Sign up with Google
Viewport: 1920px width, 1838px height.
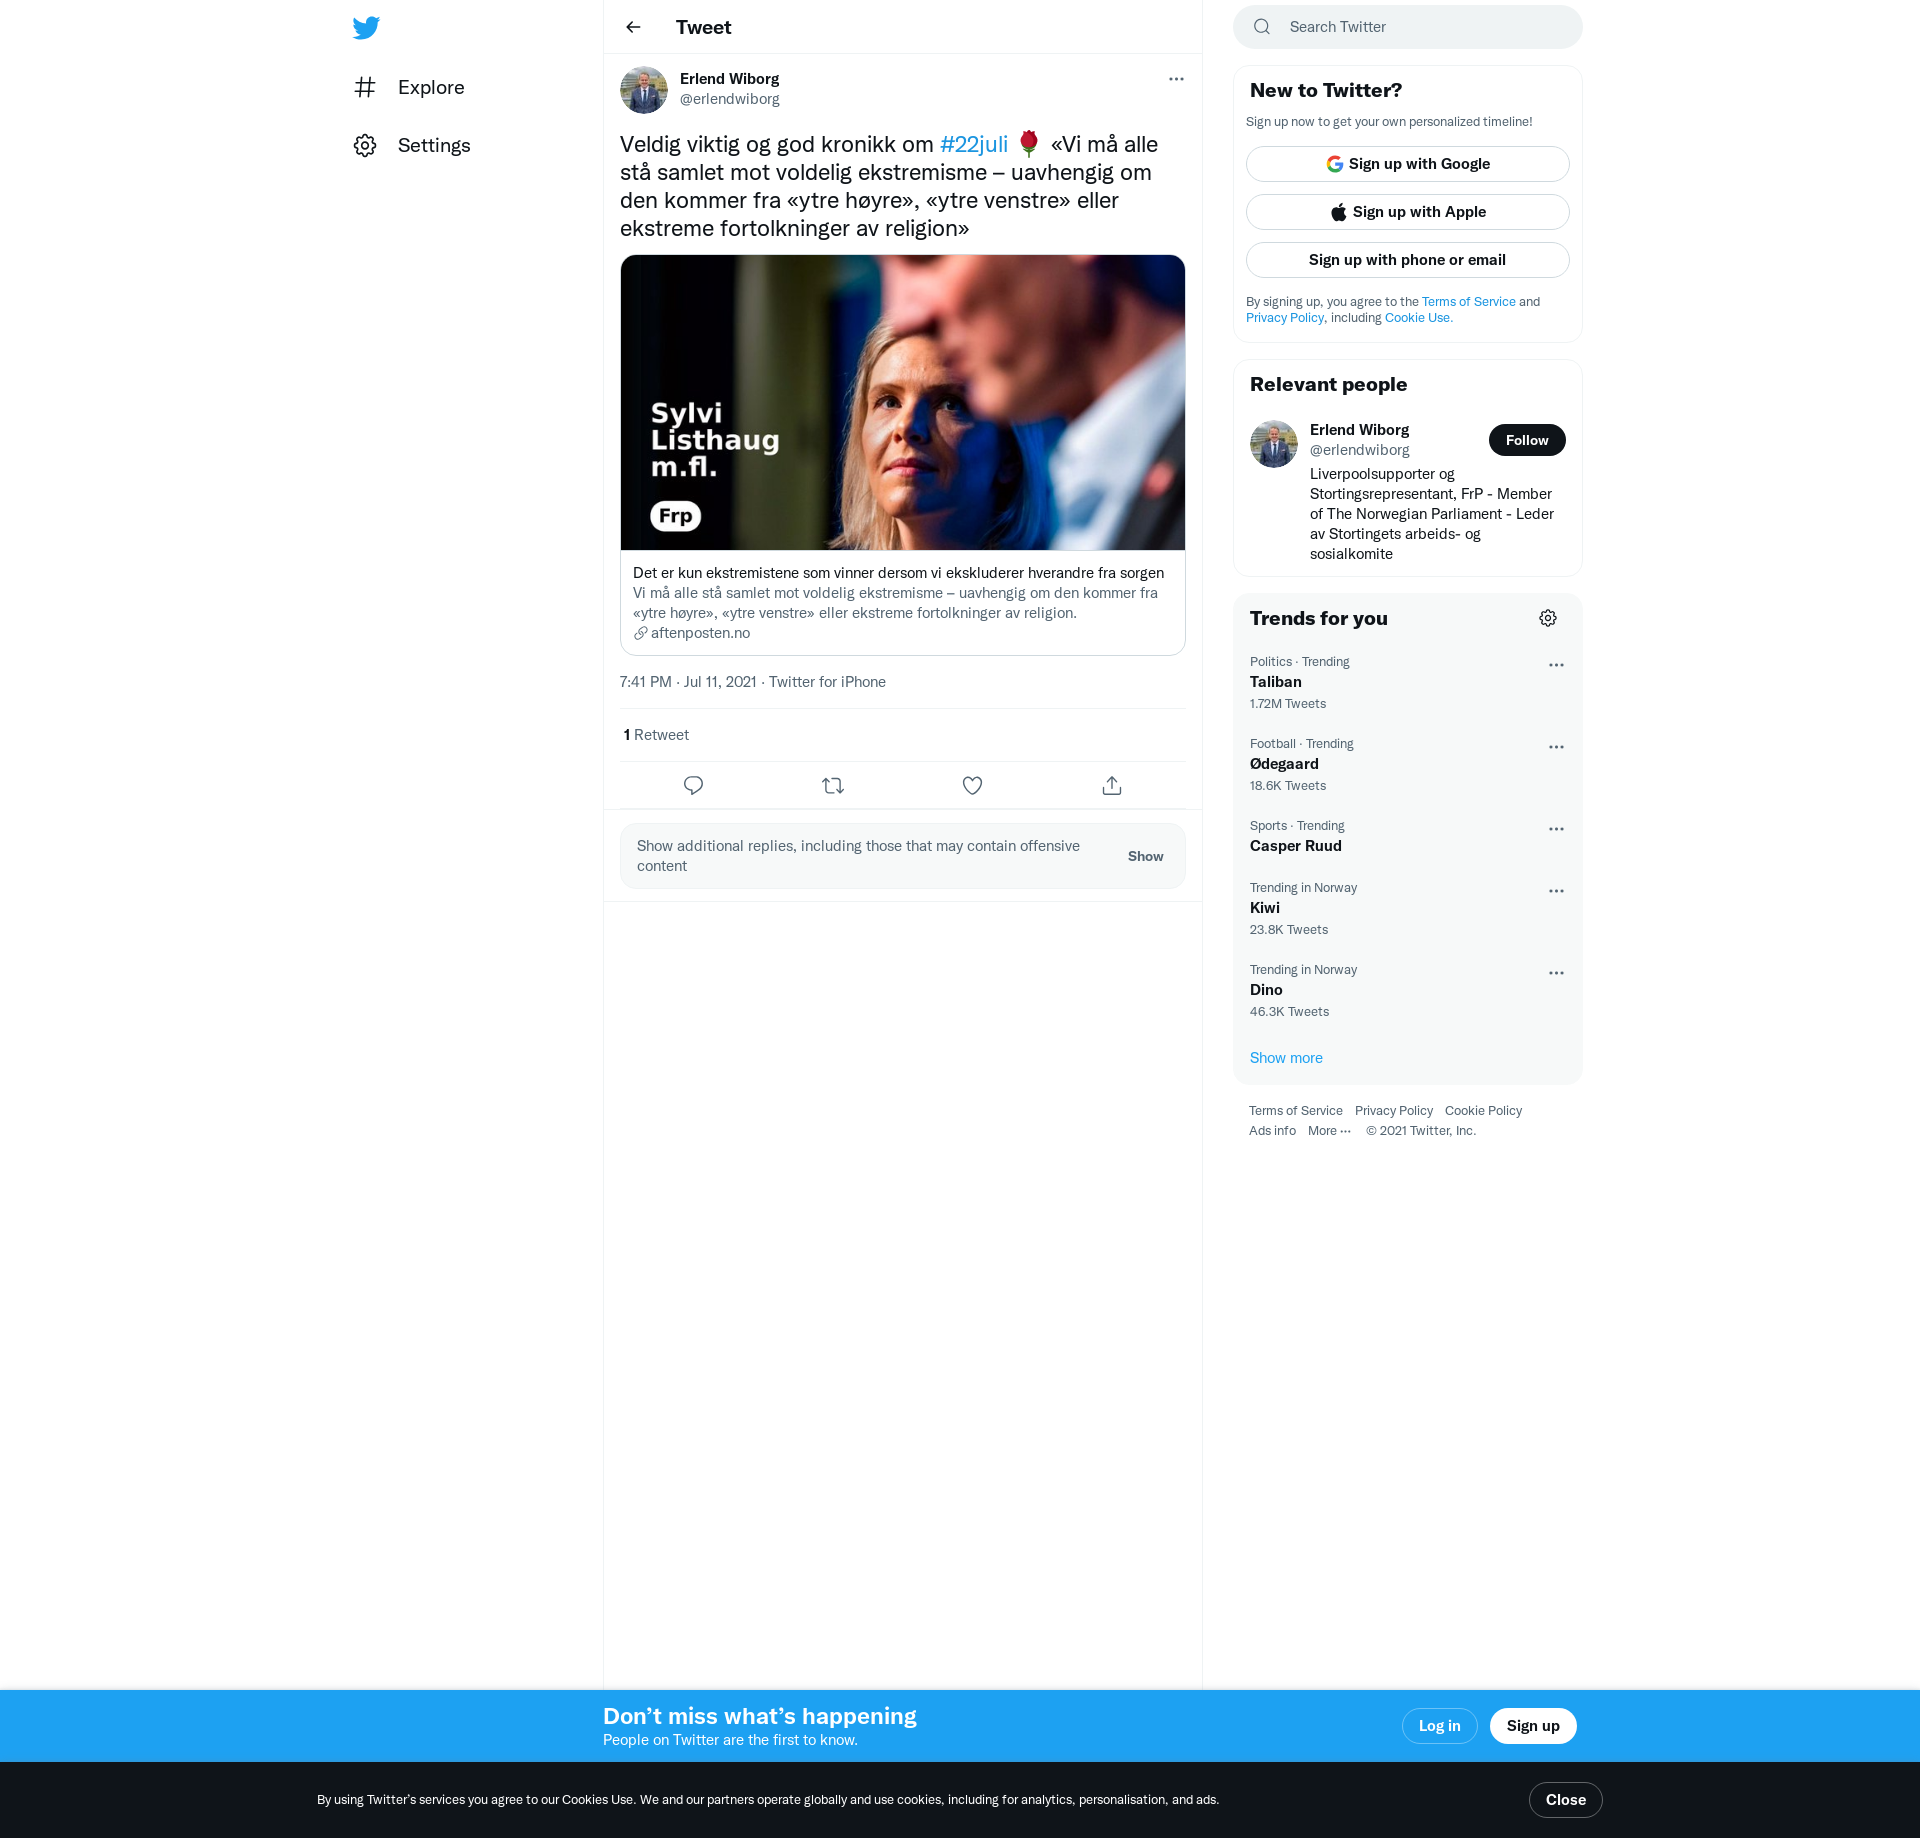click(x=1408, y=164)
